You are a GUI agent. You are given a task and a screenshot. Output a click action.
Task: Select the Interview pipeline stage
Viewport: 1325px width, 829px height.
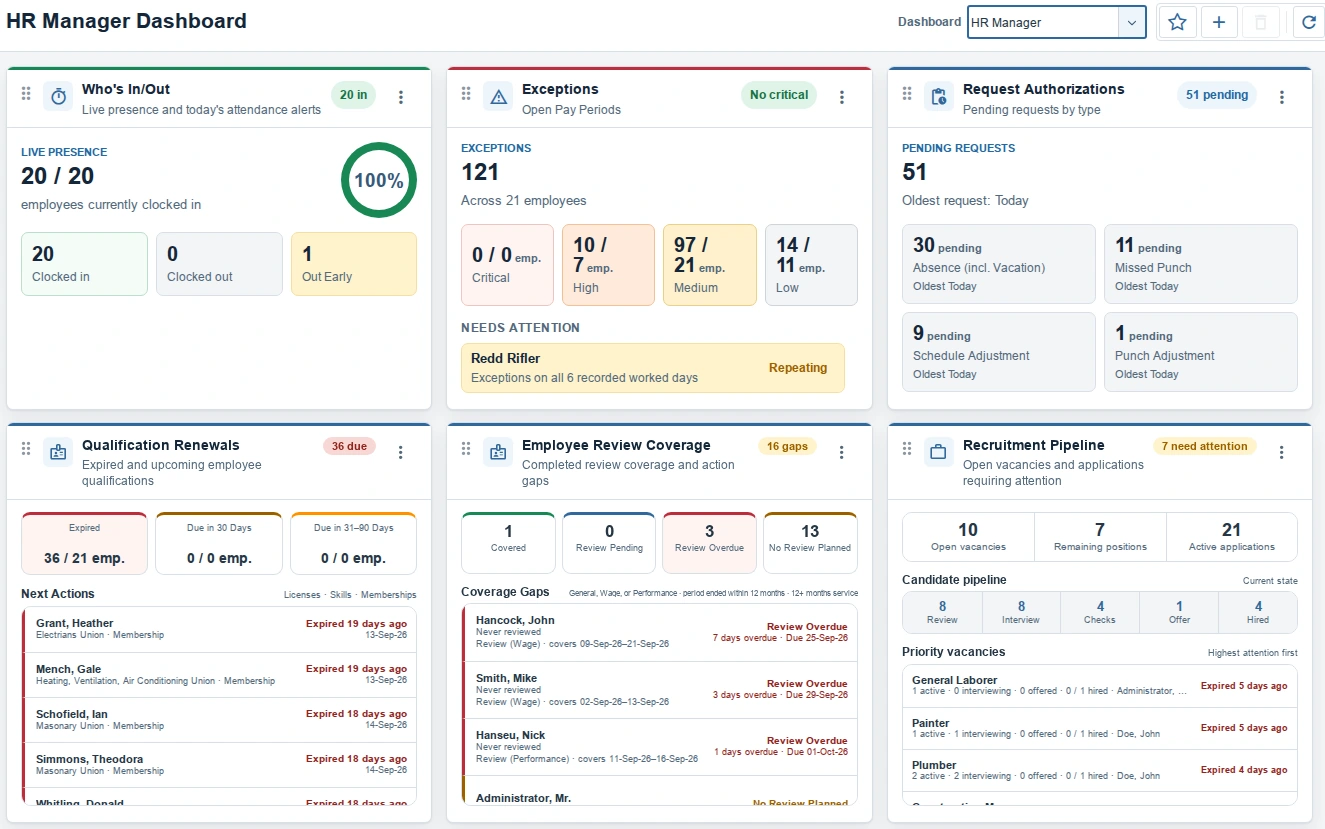click(x=1021, y=612)
